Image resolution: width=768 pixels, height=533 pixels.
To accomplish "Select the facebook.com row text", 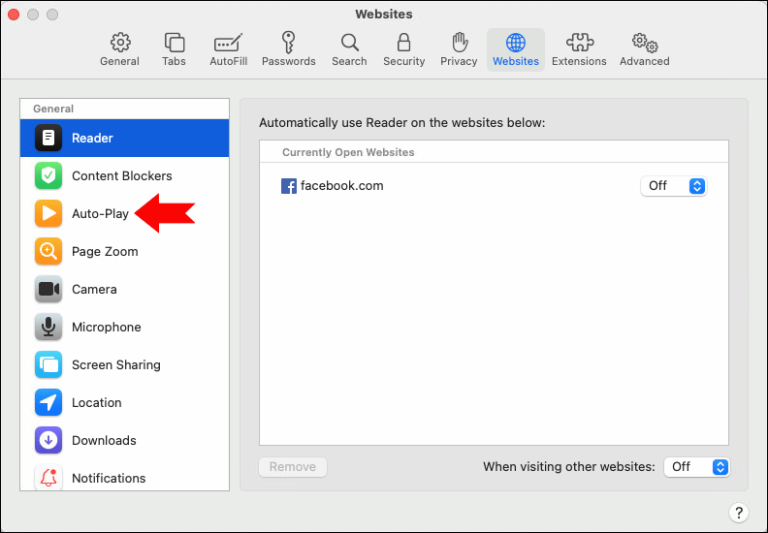I will [x=341, y=186].
